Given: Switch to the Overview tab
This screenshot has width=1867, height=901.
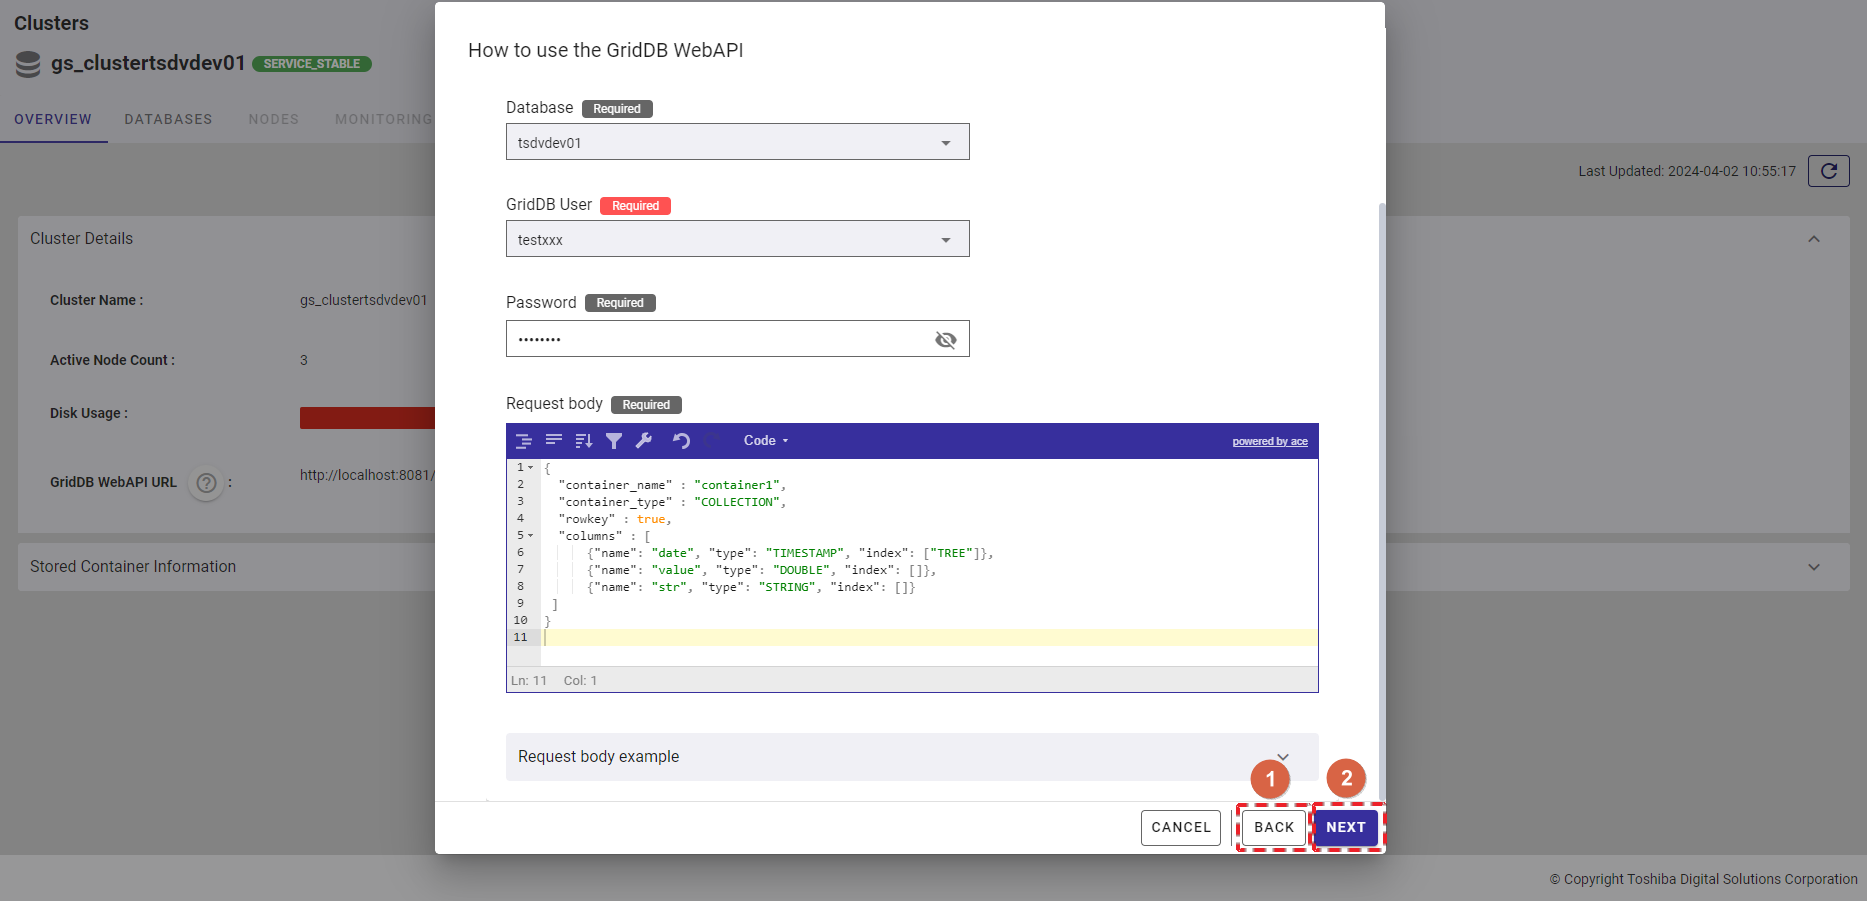Looking at the screenshot, I should 53,119.
